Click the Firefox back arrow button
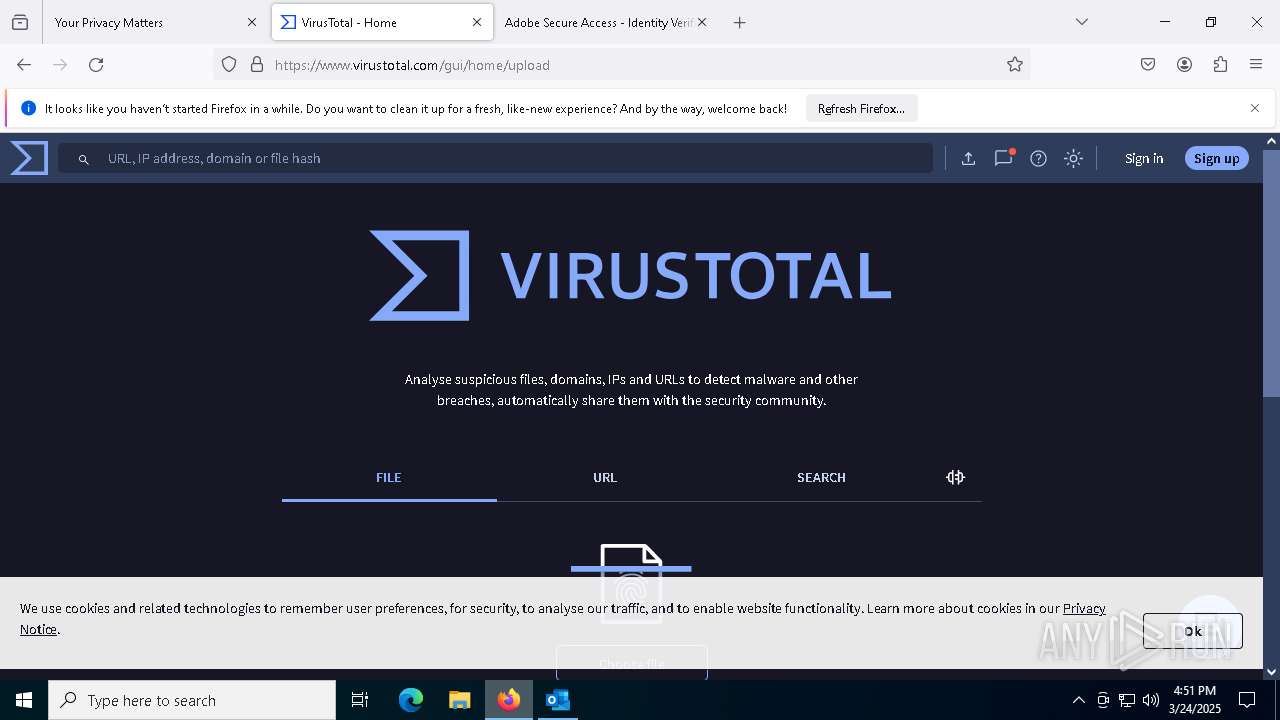This screenshot has height=720, width=1280. [24, 65]
